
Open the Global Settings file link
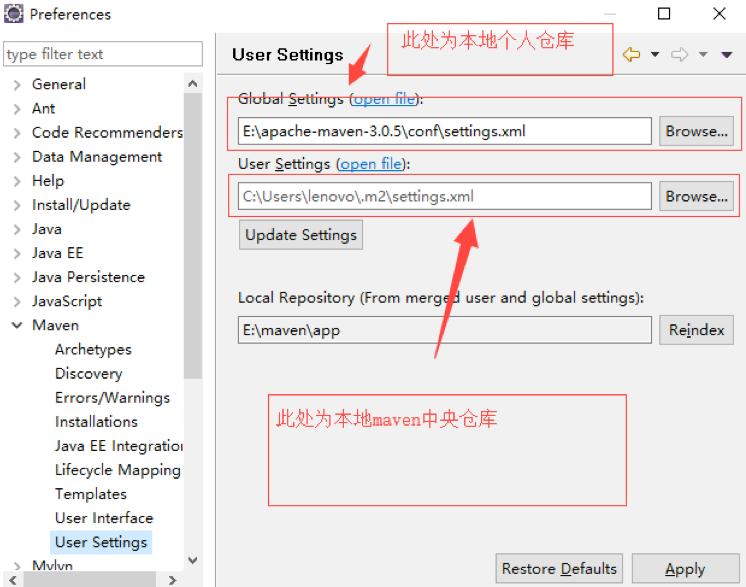(384, 99)
